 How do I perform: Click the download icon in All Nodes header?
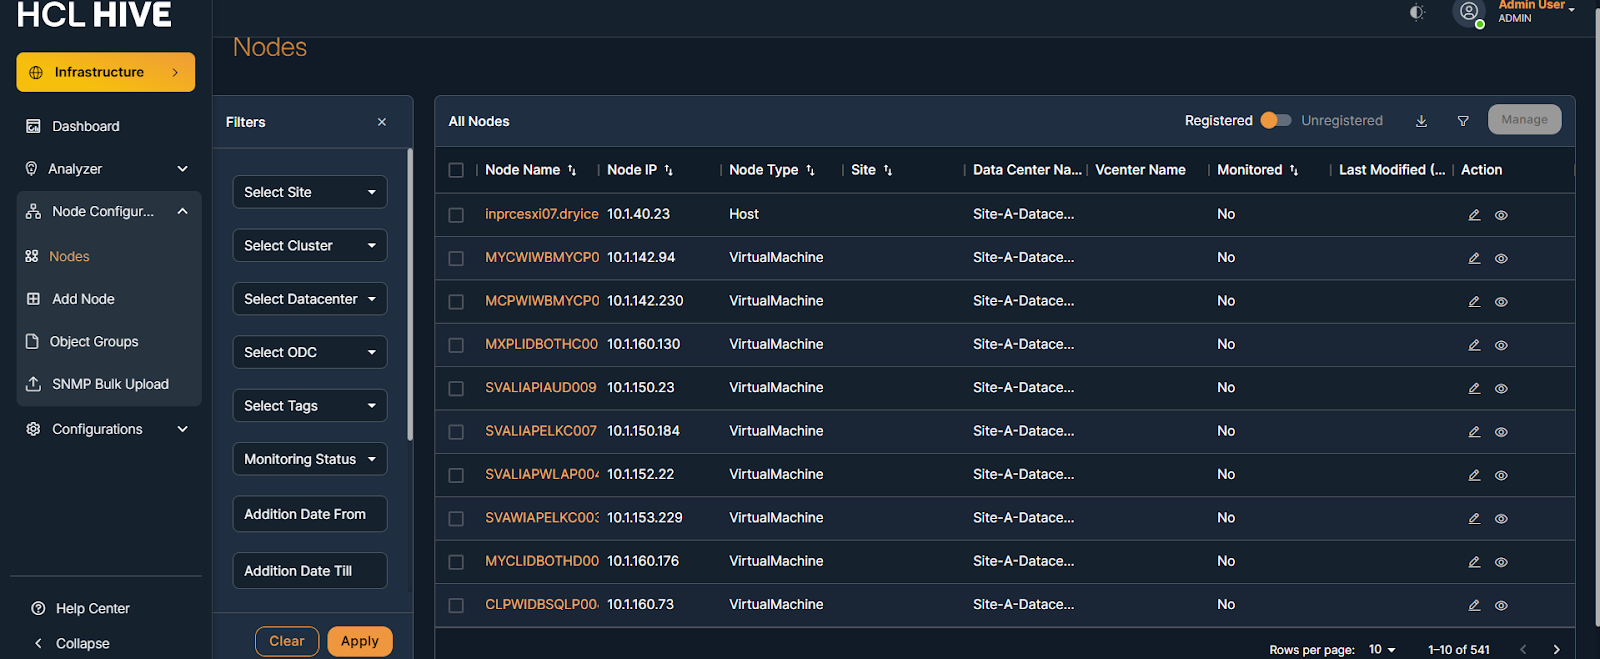pyautogui.click(x=1421, y=121)
